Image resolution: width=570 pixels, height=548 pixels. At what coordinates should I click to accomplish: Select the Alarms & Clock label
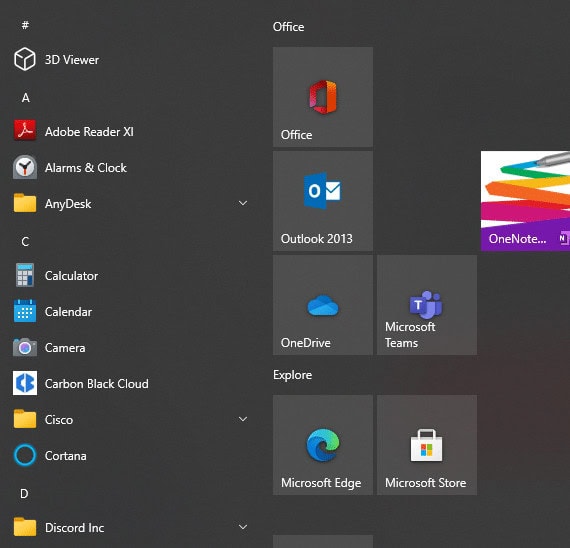(86, 168)
